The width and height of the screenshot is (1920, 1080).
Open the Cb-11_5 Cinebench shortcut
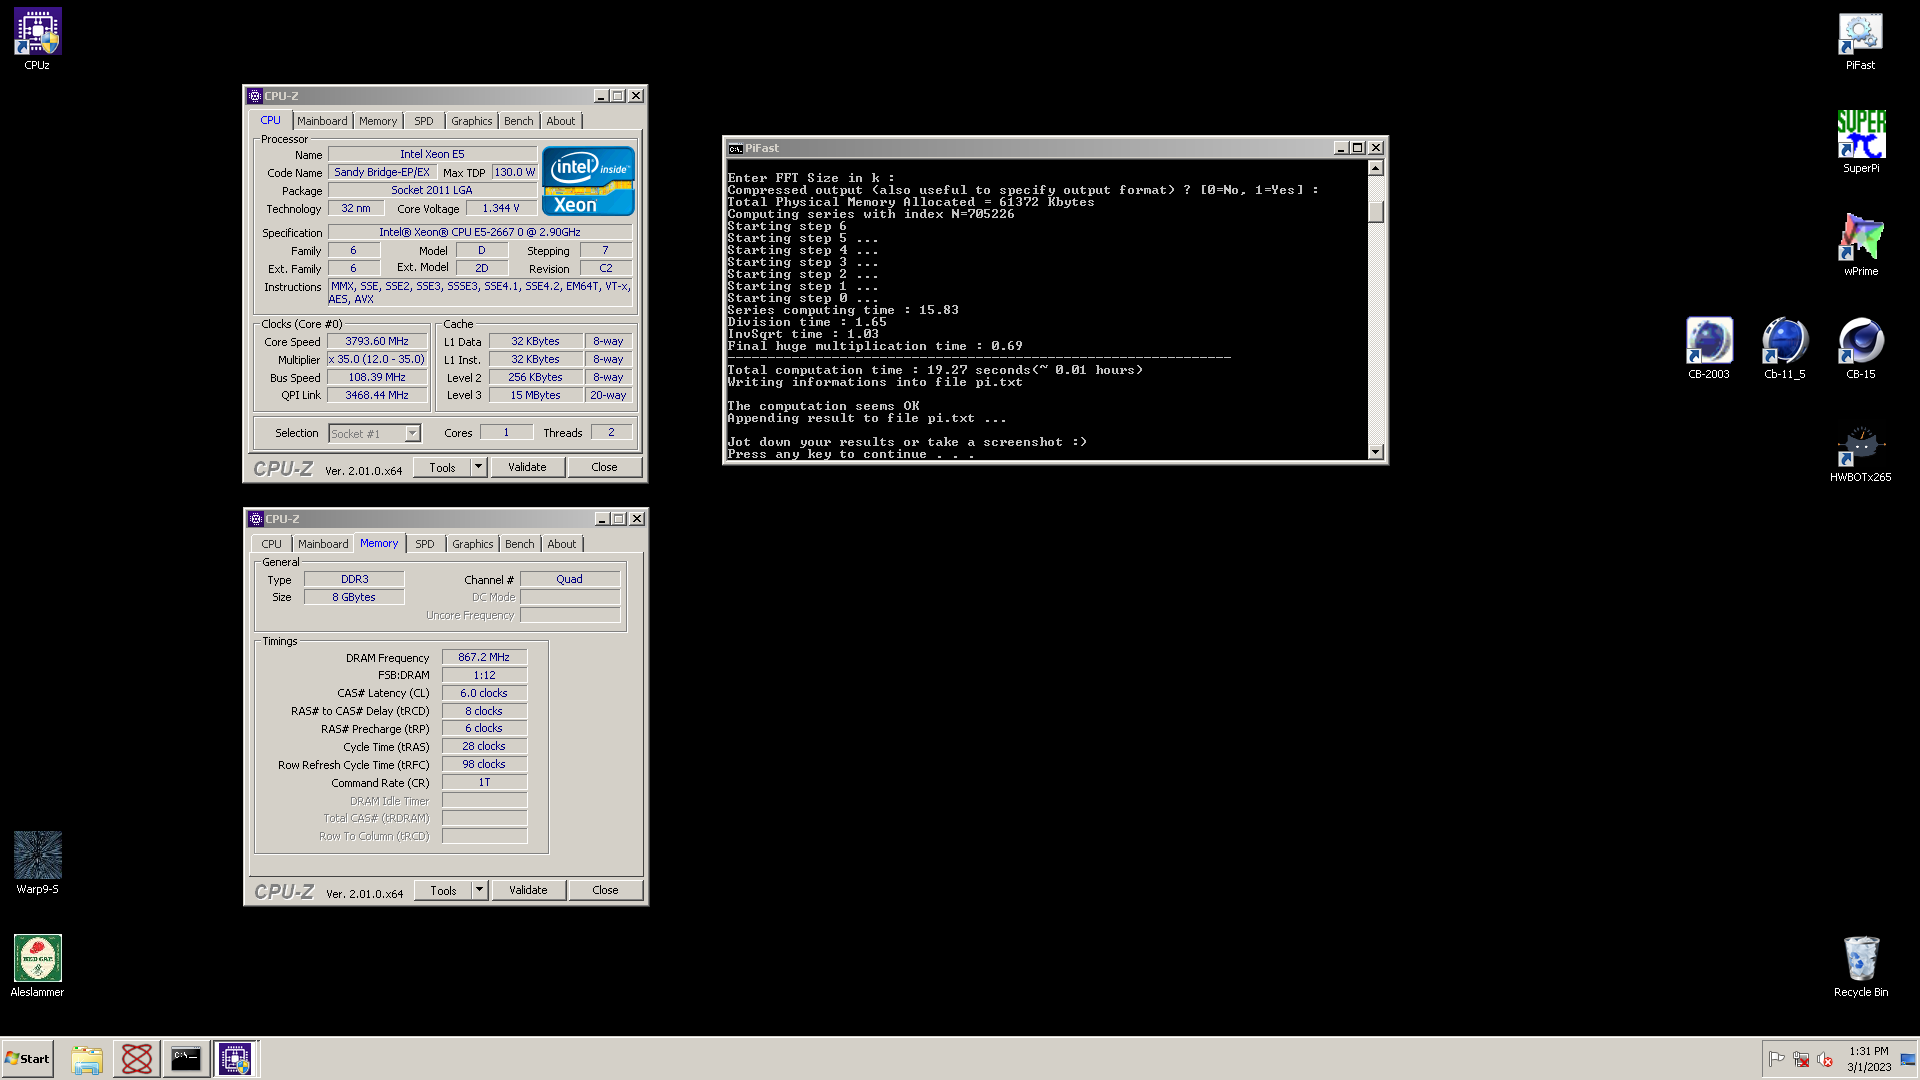1784,349
